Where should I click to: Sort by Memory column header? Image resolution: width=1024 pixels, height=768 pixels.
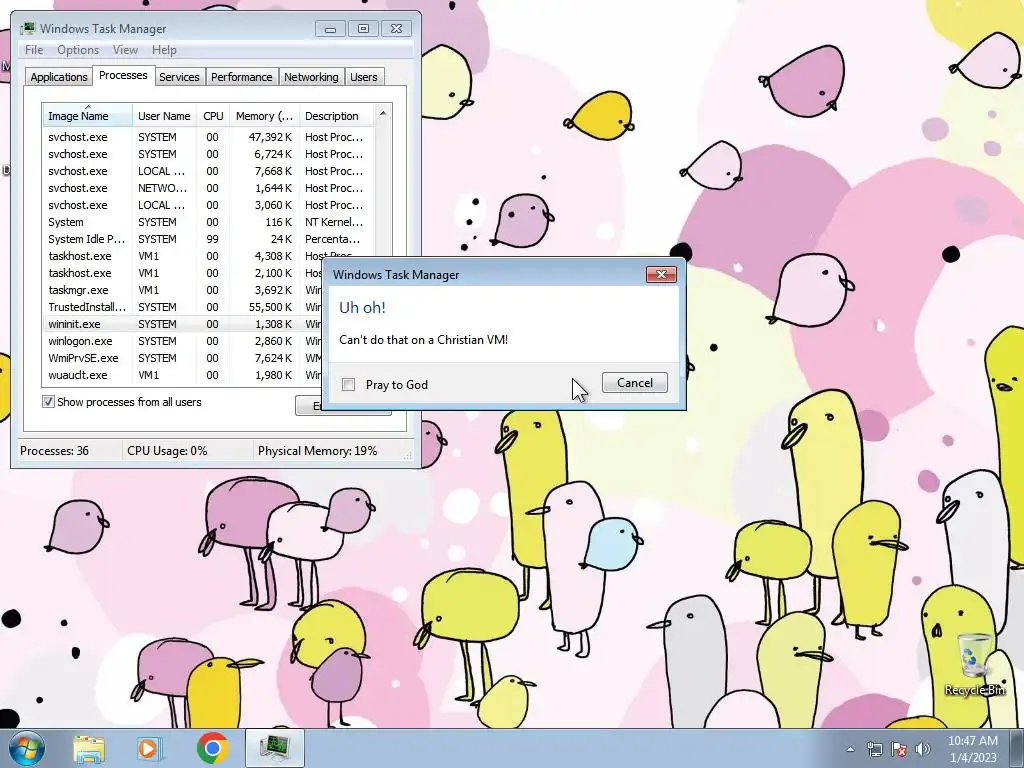point(264,116)
